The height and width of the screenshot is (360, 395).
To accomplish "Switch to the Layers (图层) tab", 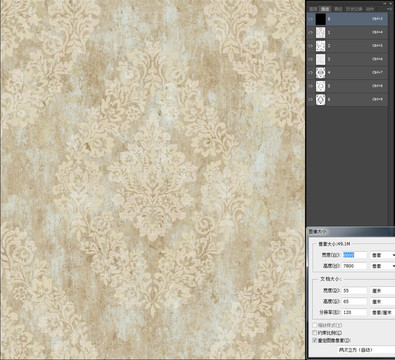I will click(313, 9).
